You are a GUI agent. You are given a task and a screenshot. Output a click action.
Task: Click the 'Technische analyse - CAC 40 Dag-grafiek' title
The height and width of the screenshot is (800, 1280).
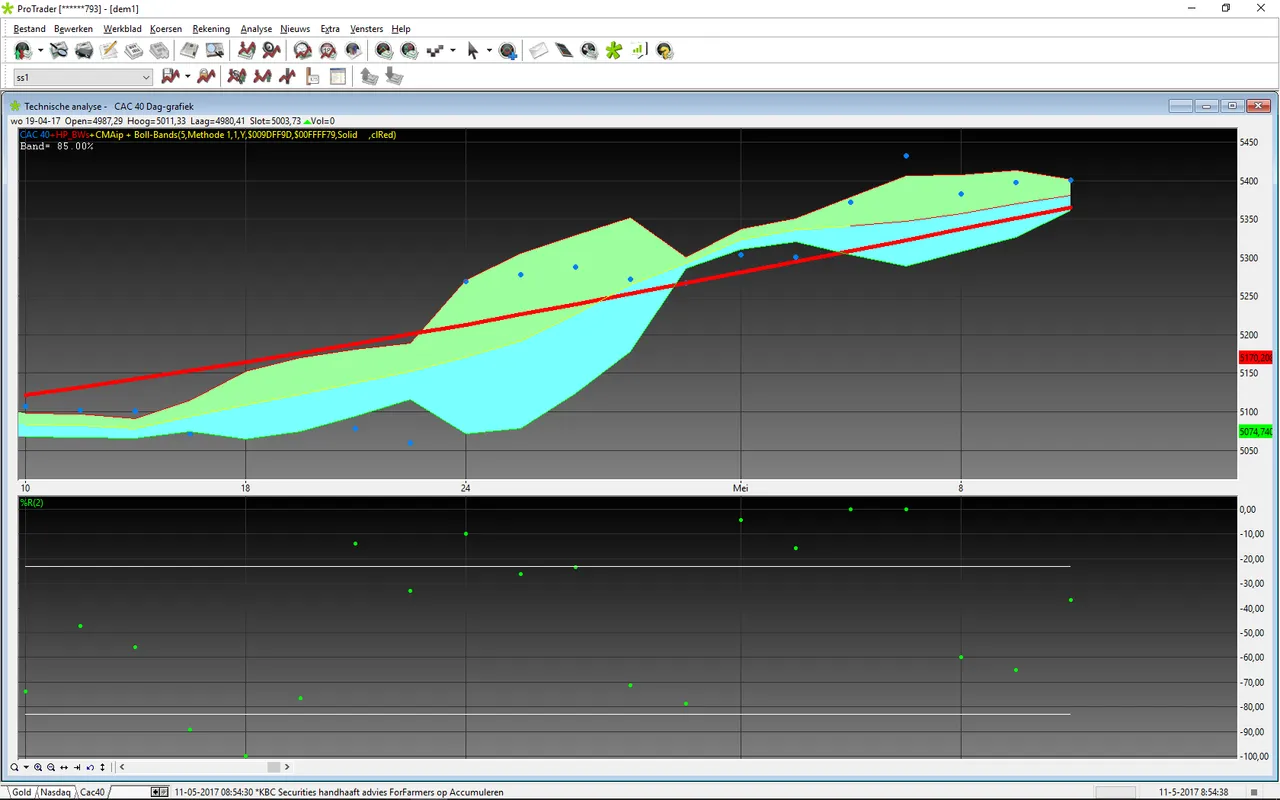coord(109,106)
